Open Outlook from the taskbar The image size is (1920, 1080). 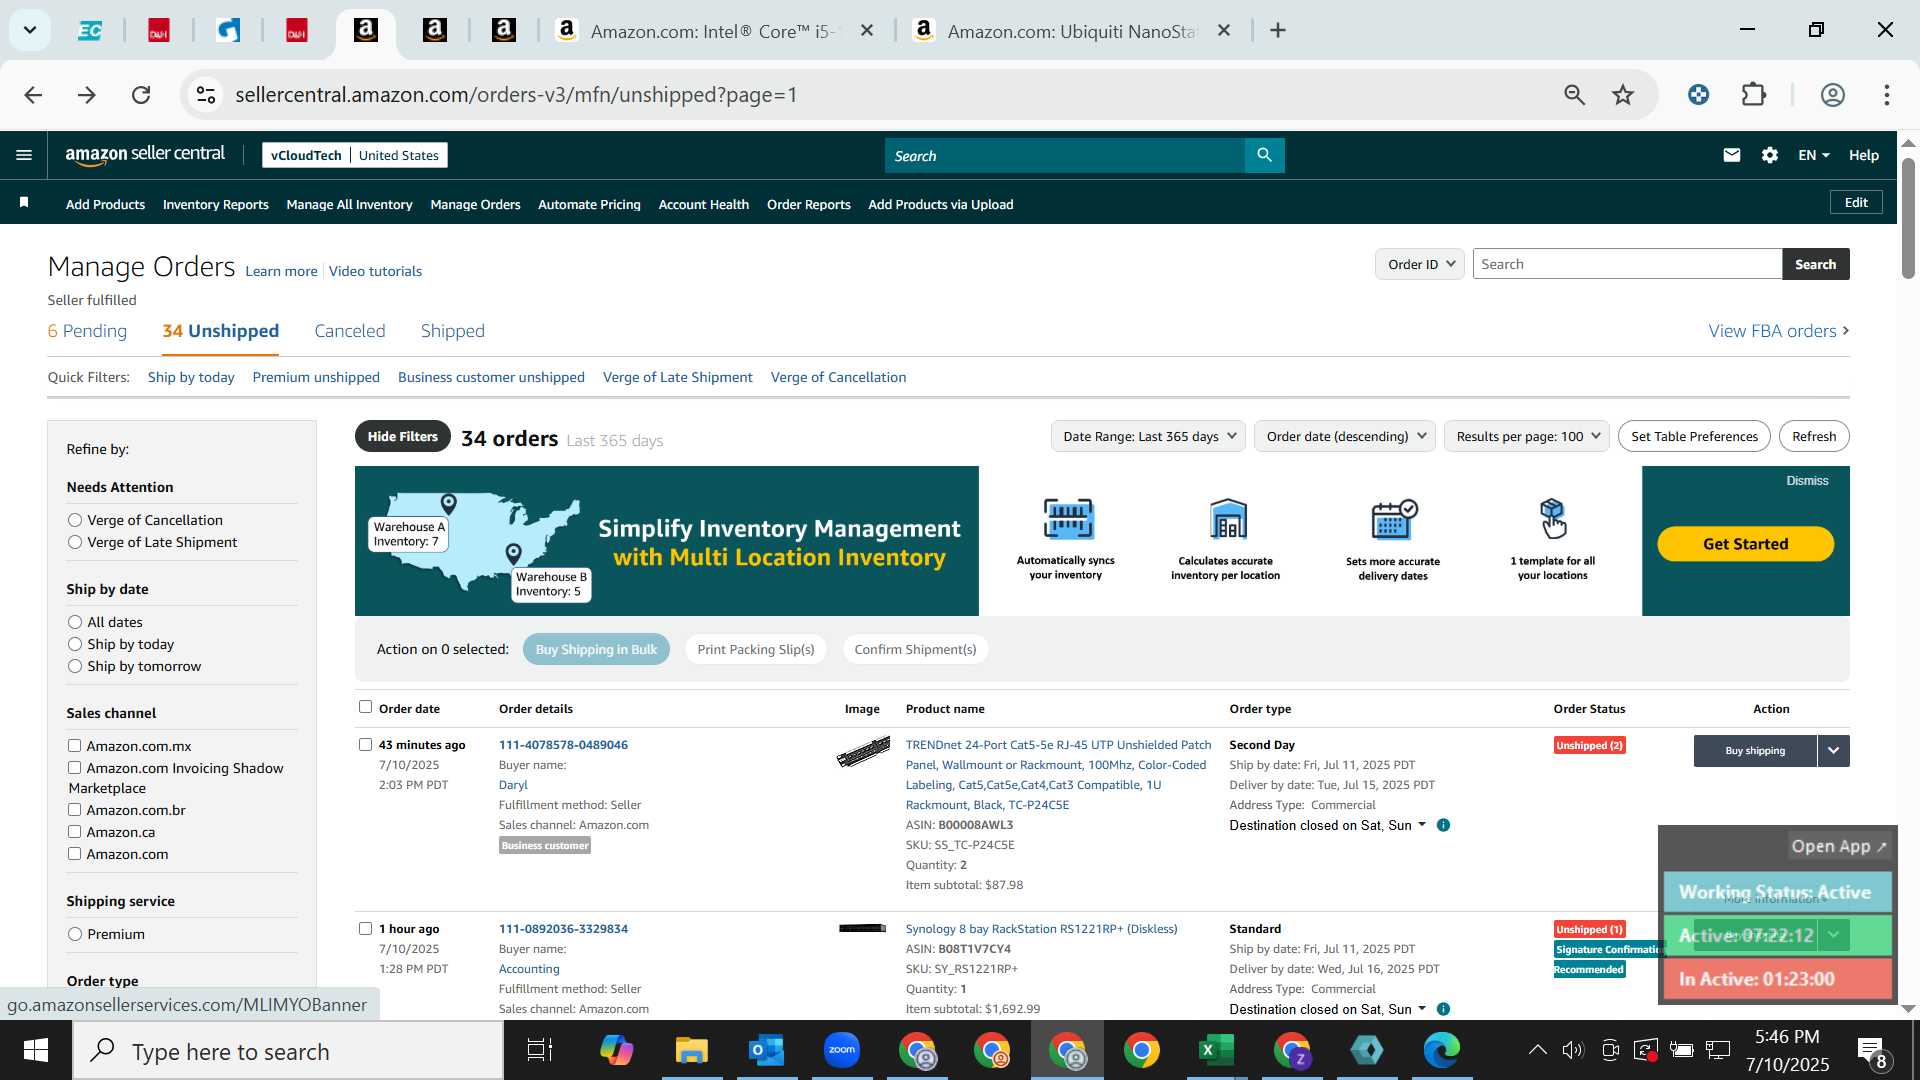(767, 1050)
